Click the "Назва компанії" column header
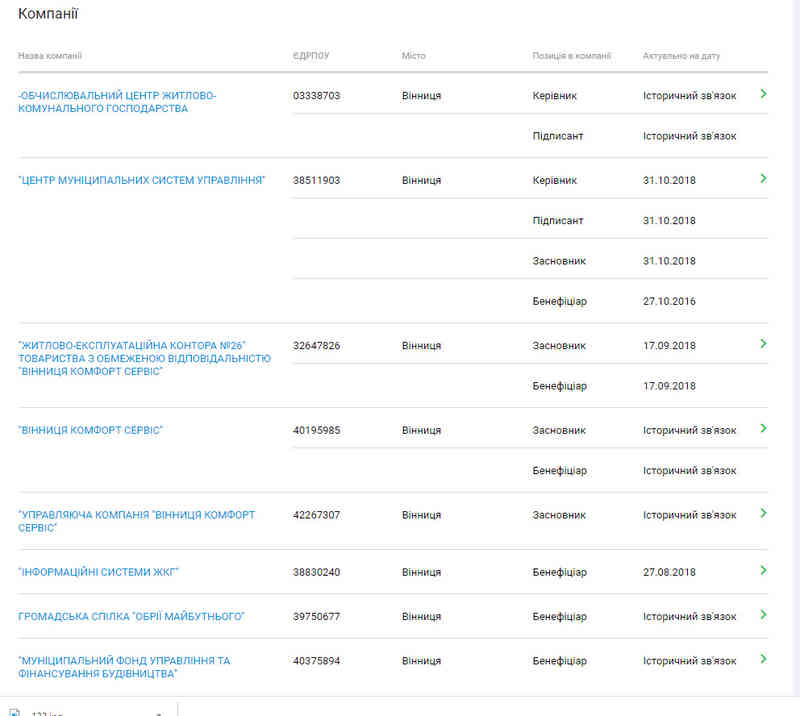800x716 pixels. 50,56
